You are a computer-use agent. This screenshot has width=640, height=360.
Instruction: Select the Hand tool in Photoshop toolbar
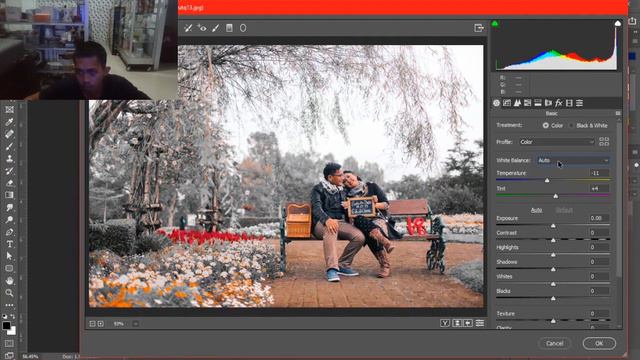point(9,281)
